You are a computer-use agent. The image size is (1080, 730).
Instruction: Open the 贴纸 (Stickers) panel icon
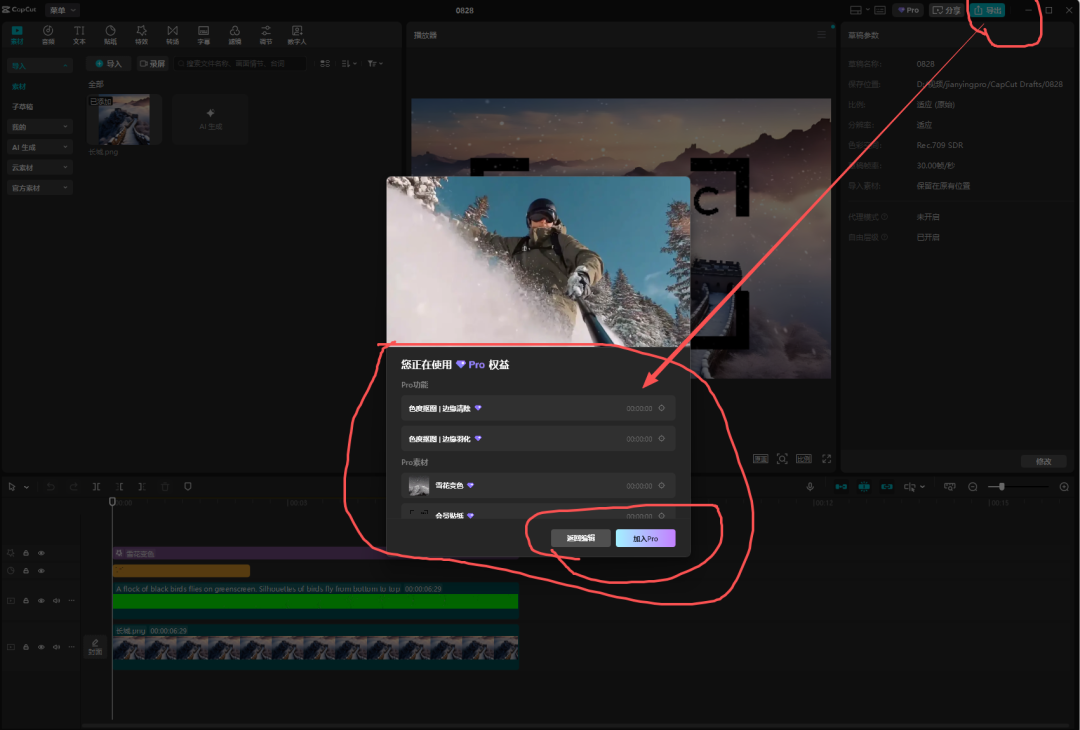point(110,35)
